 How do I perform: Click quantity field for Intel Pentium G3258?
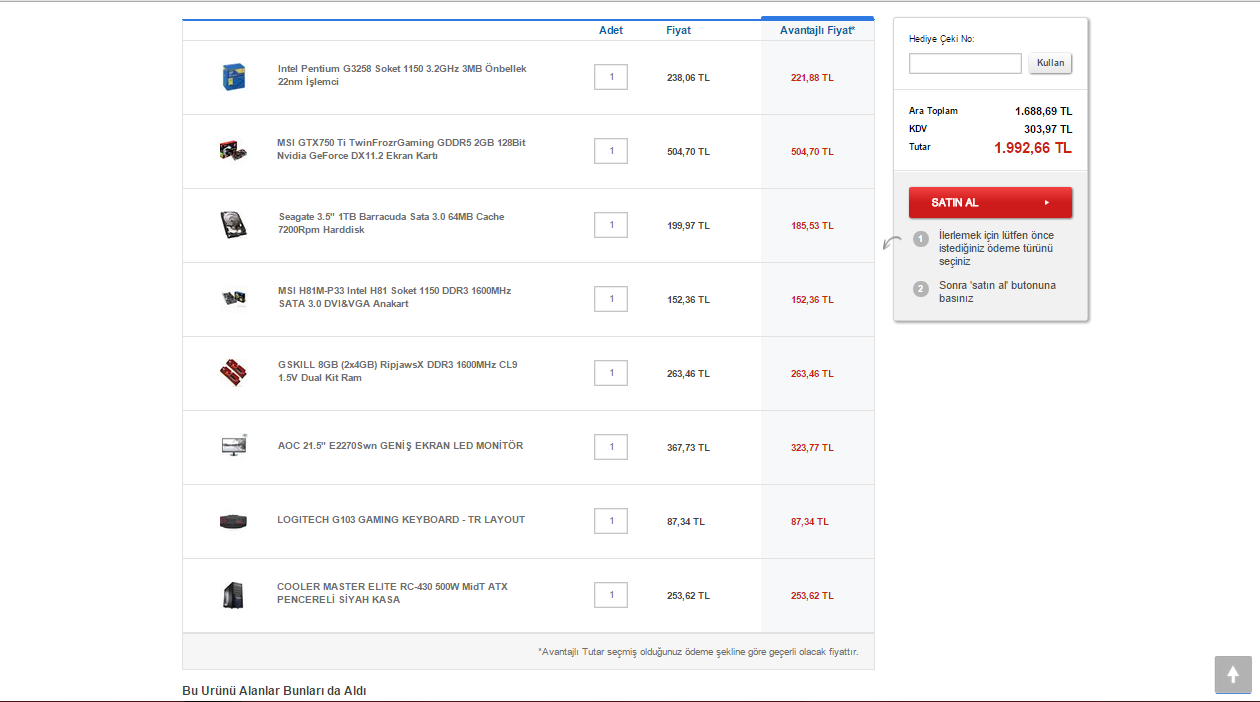(x=611, y=77)
